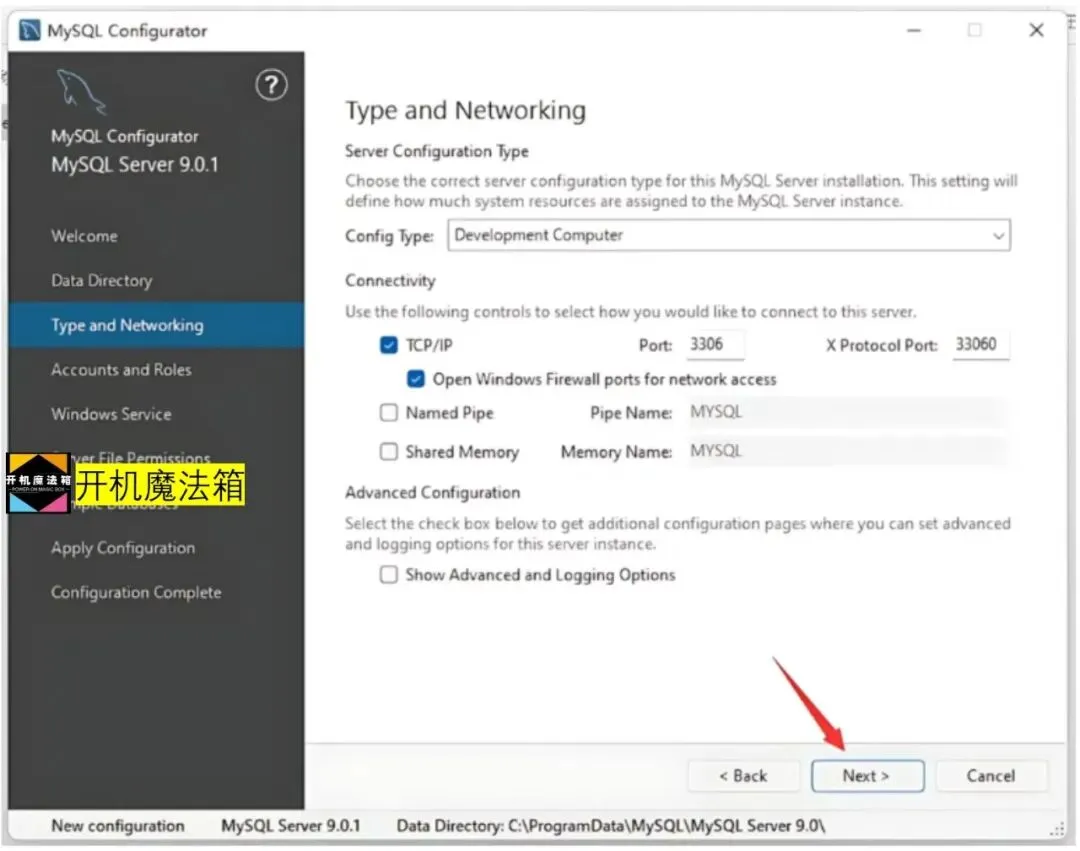This screenshot has width=1080, height=851.
Task: Click the Server Configuration Type label
Action: click(437, 151)
